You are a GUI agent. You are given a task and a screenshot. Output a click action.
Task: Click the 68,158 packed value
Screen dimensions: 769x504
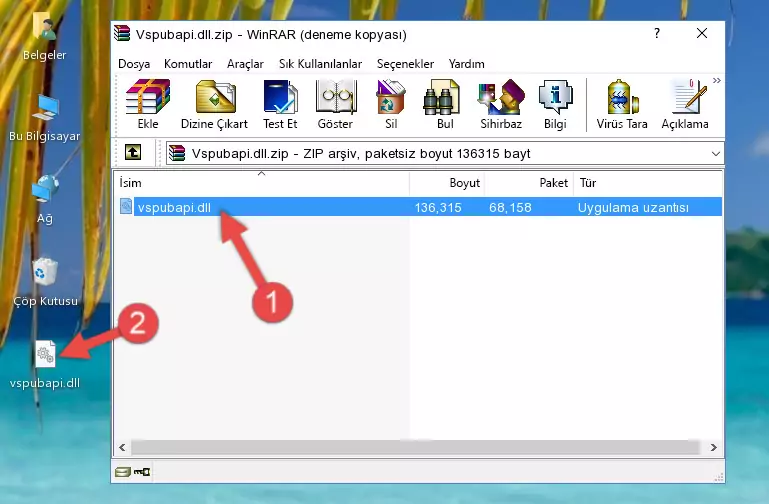510,207
